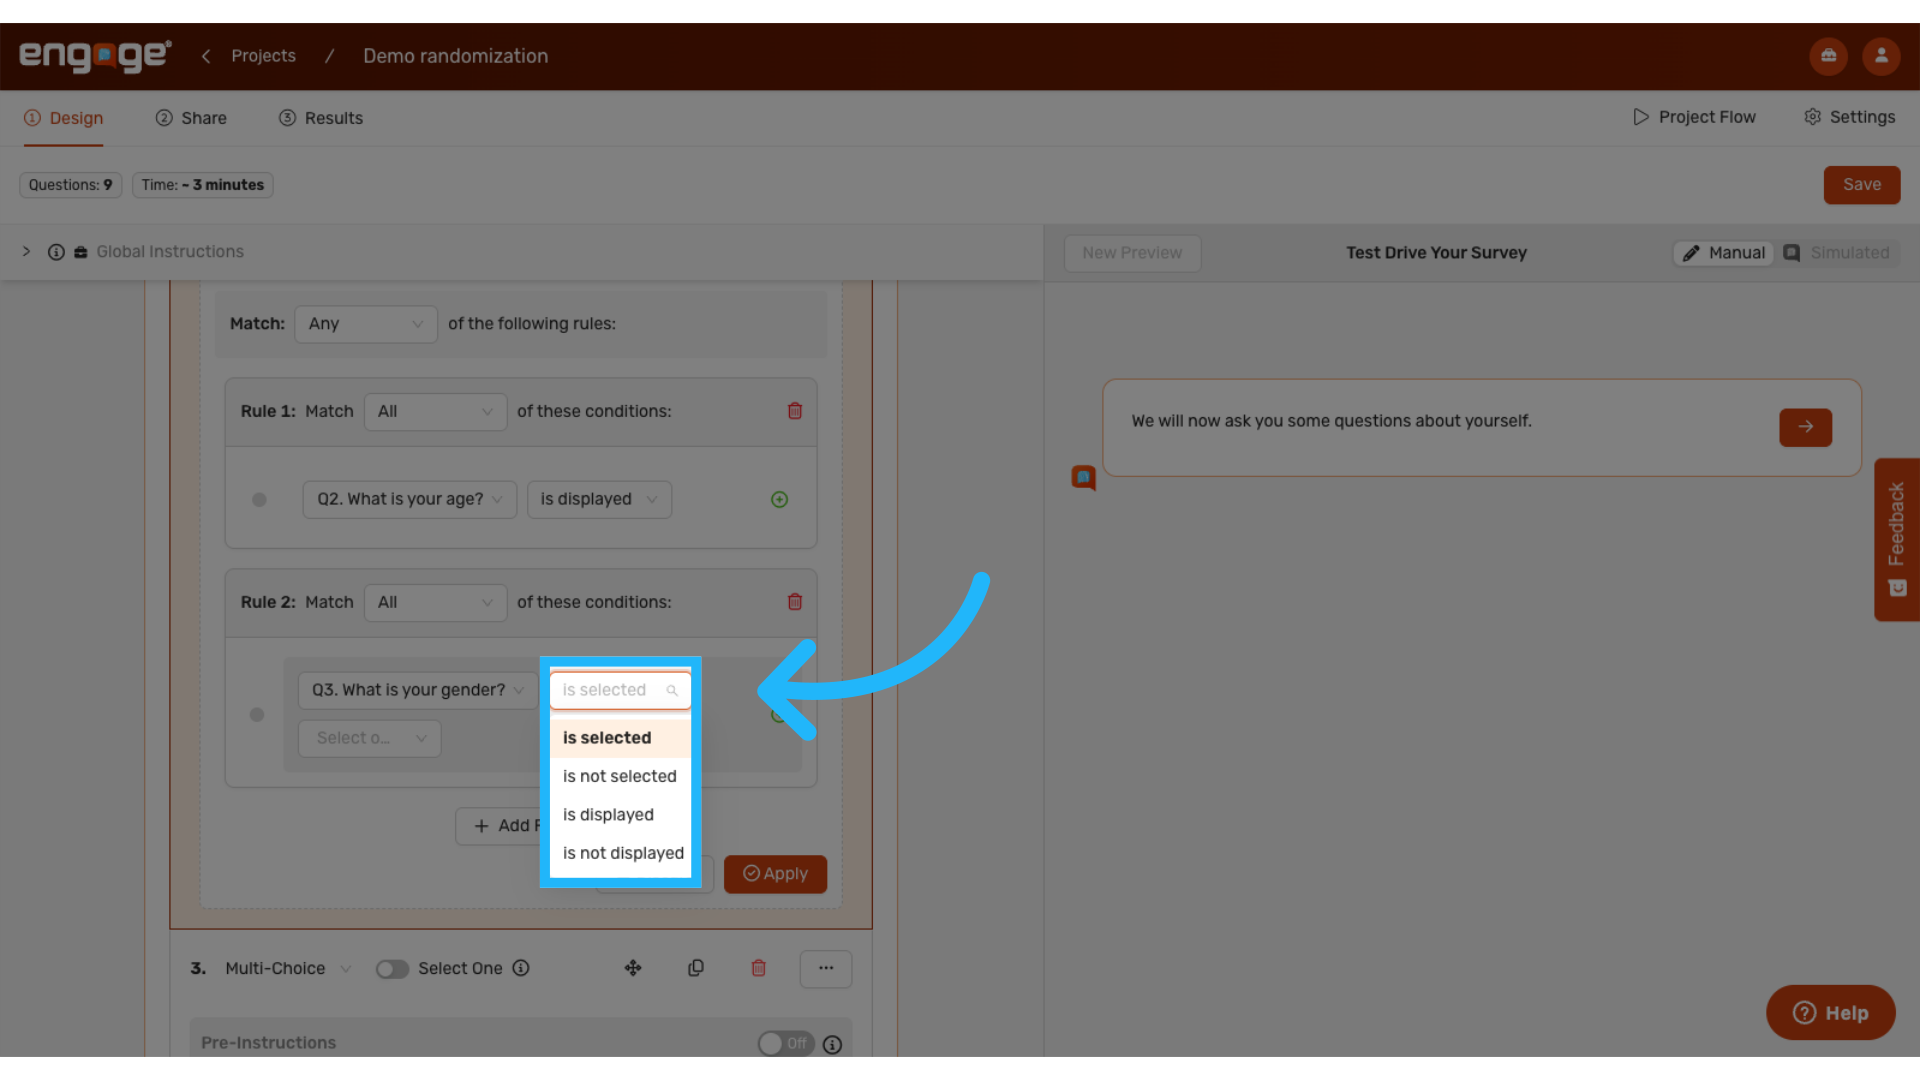This screenshot has height=1080, width=1920.
Task: Open the Feedback side tab
Action: click(1896, 540)
